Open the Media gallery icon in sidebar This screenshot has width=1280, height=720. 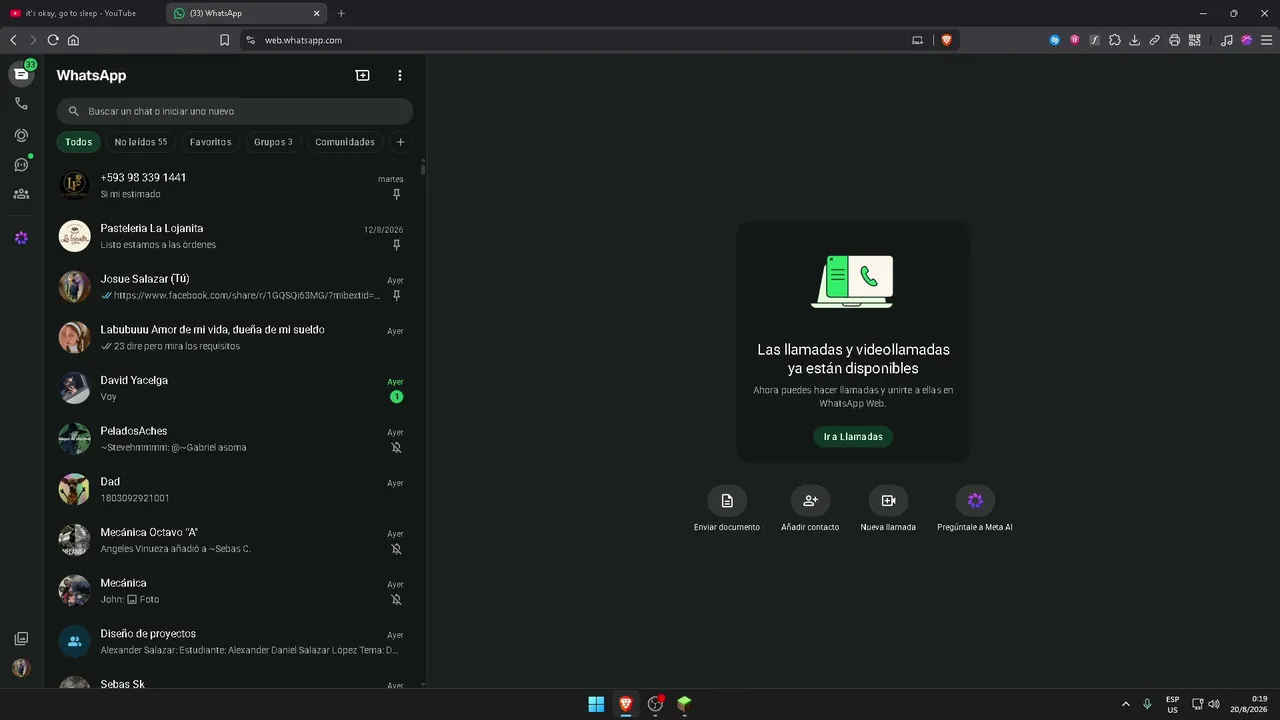pyautogui.click(x=21, y=639)
